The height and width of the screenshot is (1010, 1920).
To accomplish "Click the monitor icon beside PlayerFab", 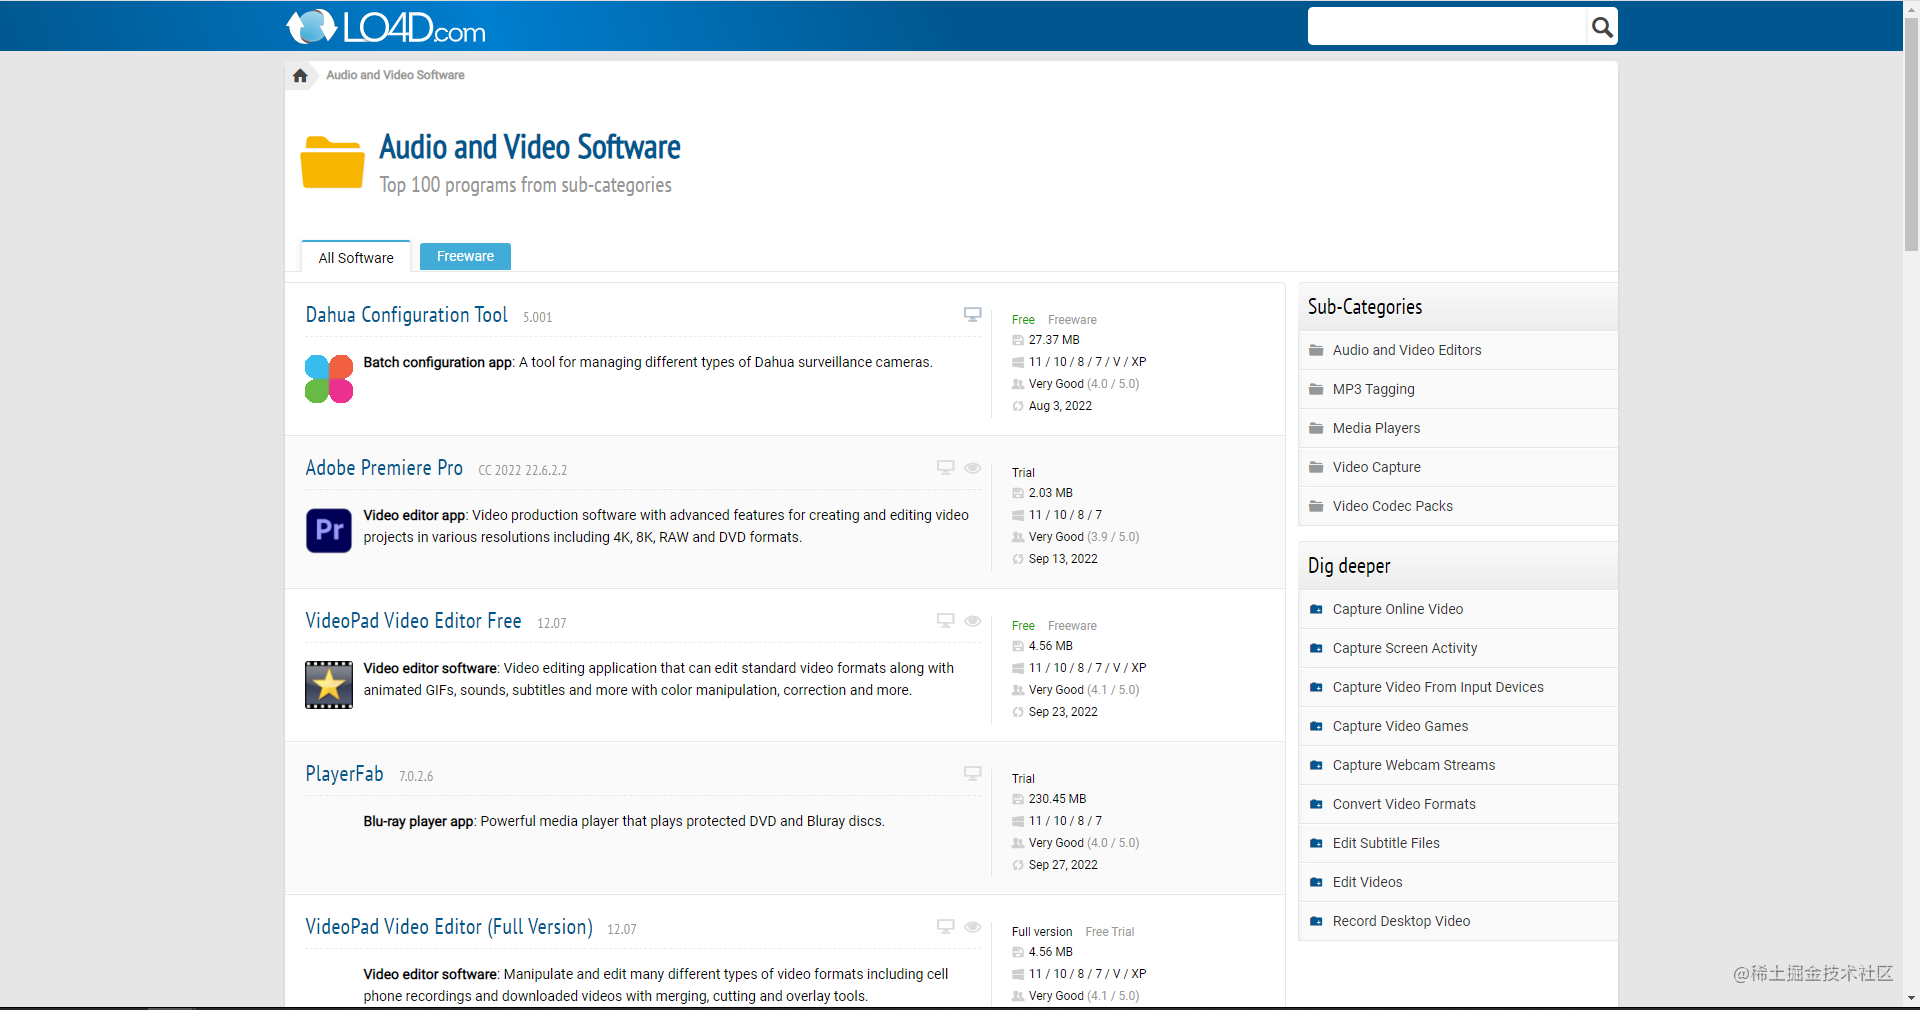I will coord(972,773).
